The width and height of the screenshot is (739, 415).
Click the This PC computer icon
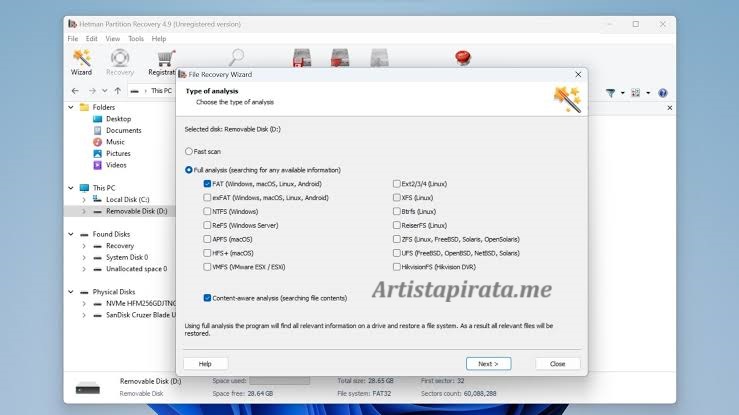pyautogui.click(x=84, y=188)
